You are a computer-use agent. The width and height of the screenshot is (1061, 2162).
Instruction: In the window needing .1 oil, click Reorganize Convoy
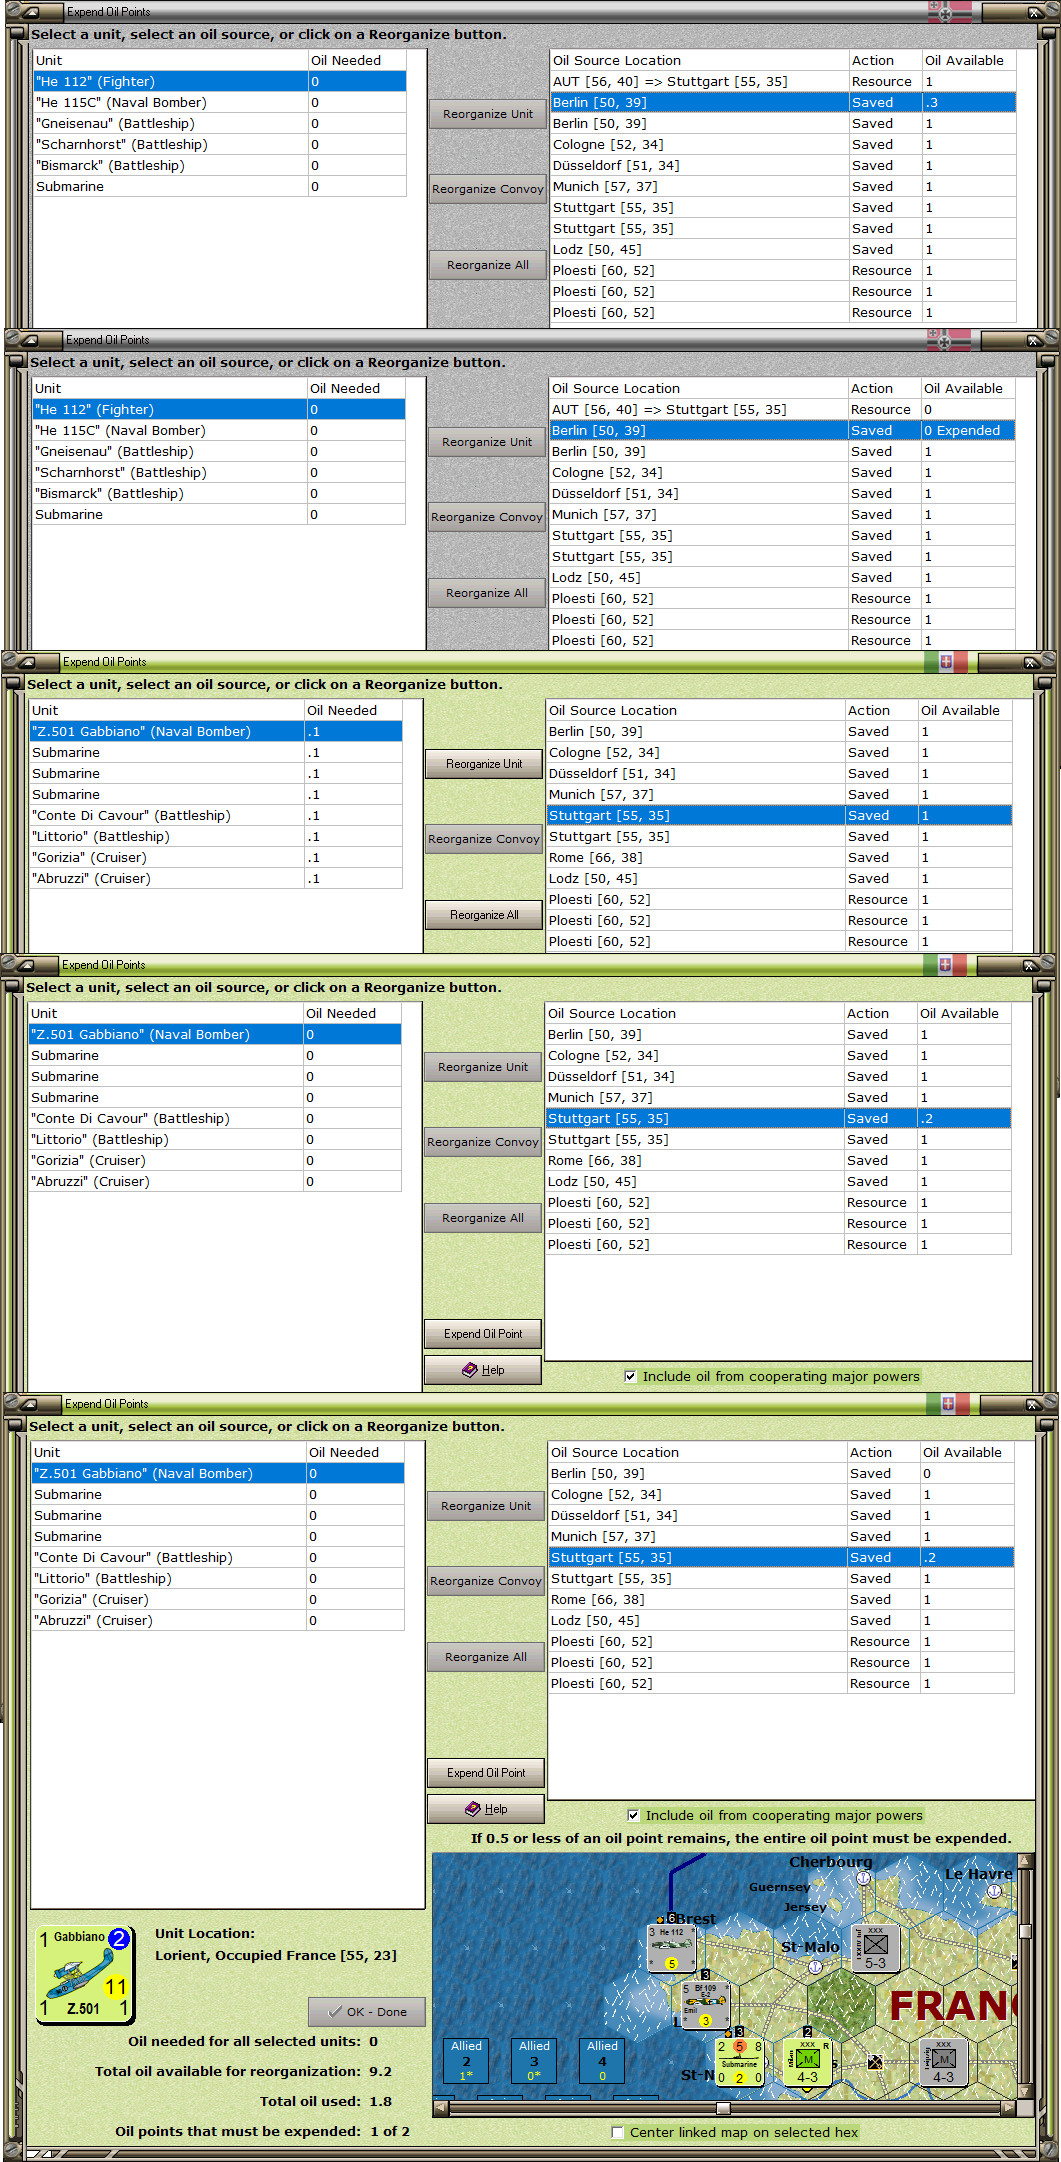click(x=484, y=838)
